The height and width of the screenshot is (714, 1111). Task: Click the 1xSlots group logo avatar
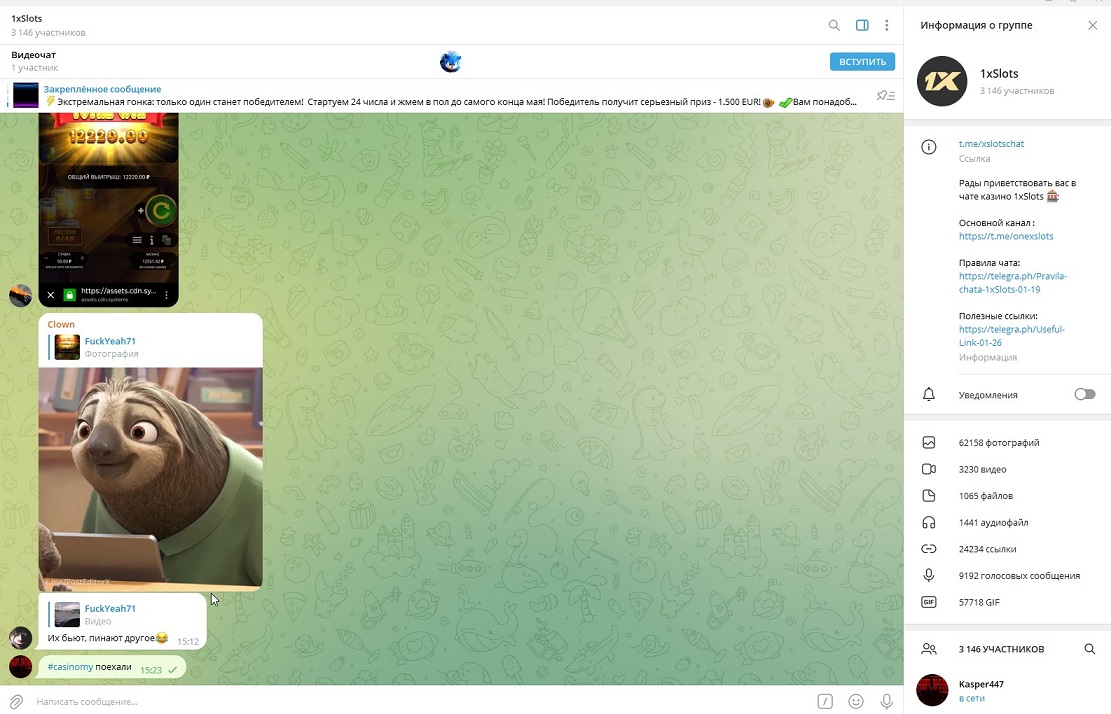coord(942,81)
